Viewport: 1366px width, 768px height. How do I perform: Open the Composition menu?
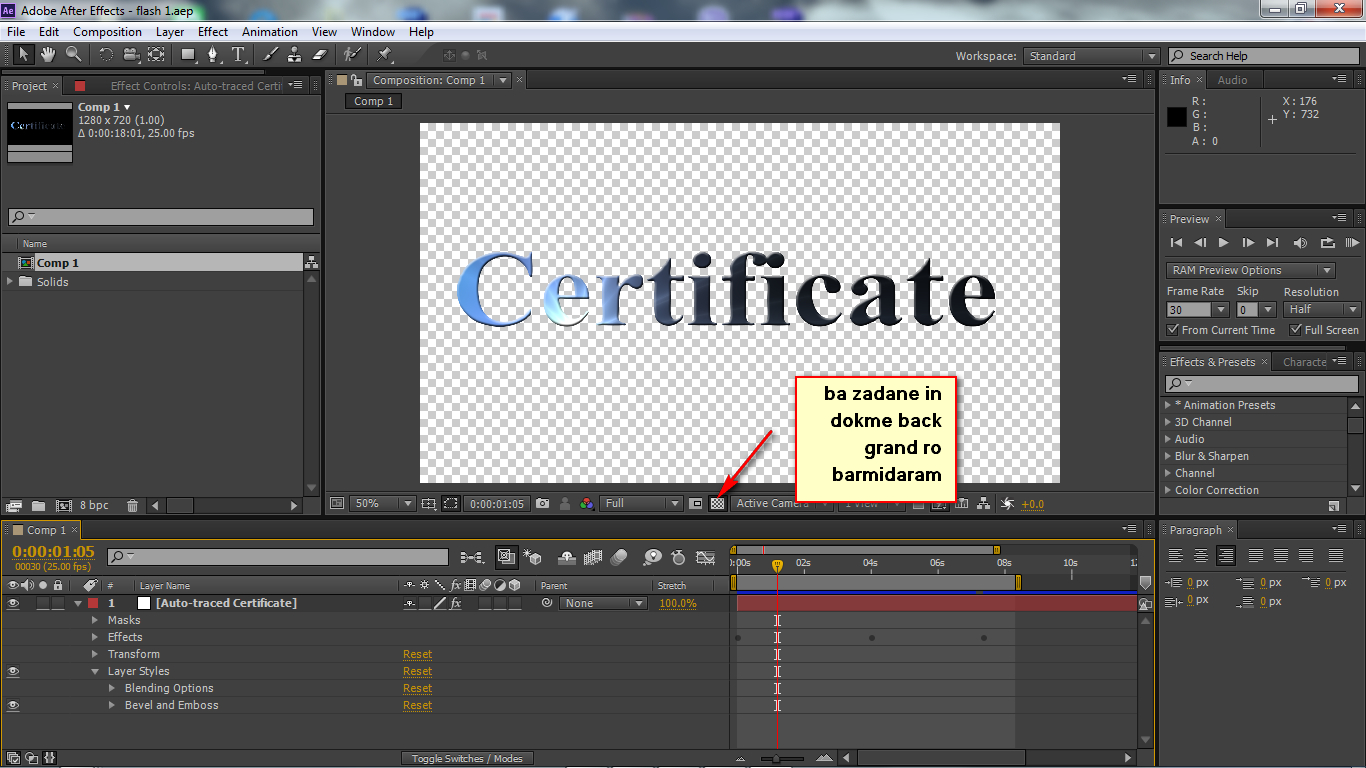107,32
